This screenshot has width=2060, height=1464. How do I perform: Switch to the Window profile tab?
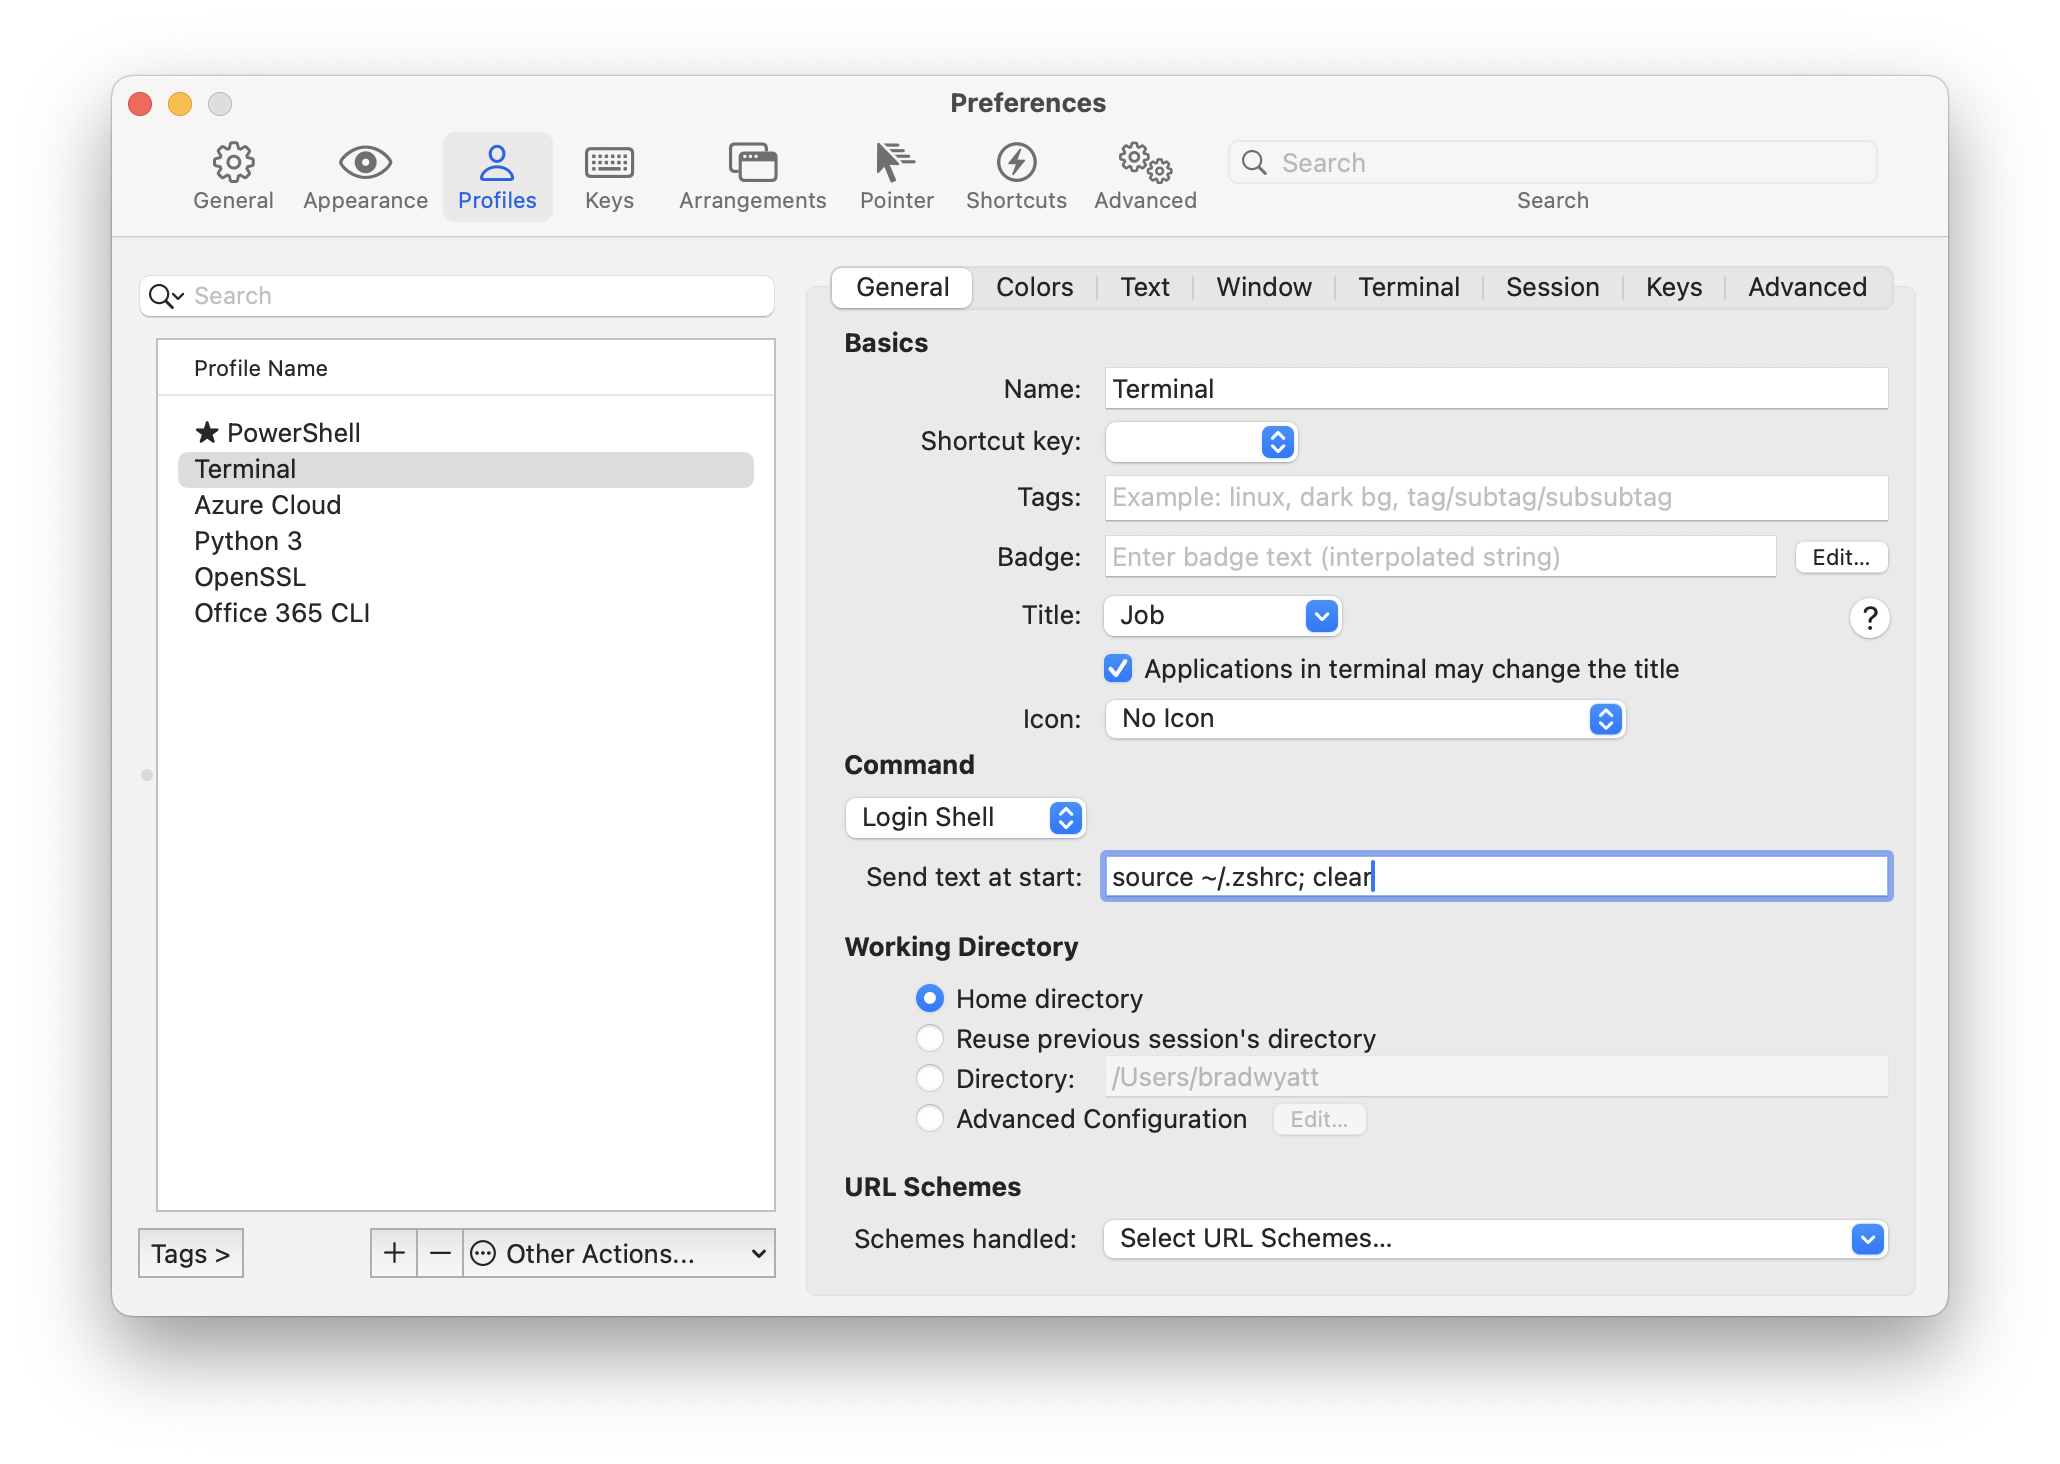pos(1263,288)
